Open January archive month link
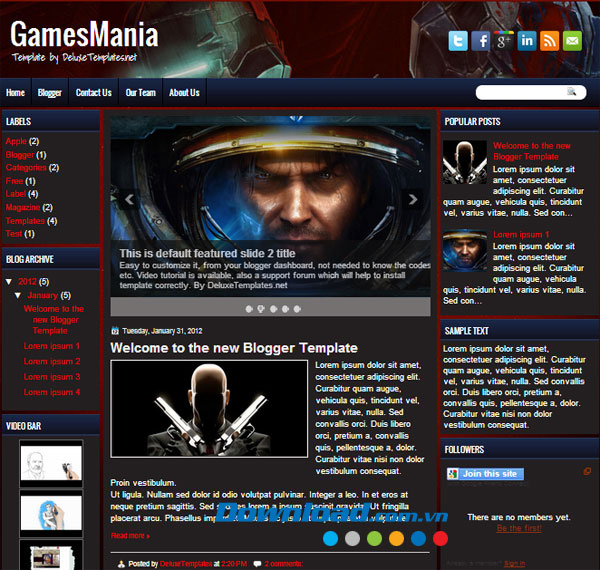600x570 pixels. point(43,295)
